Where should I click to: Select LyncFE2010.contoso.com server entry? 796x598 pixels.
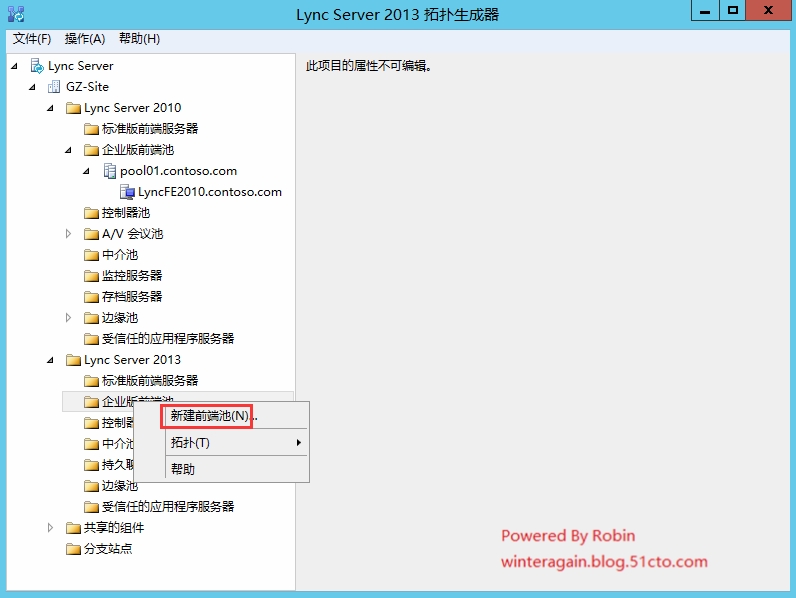210,192
